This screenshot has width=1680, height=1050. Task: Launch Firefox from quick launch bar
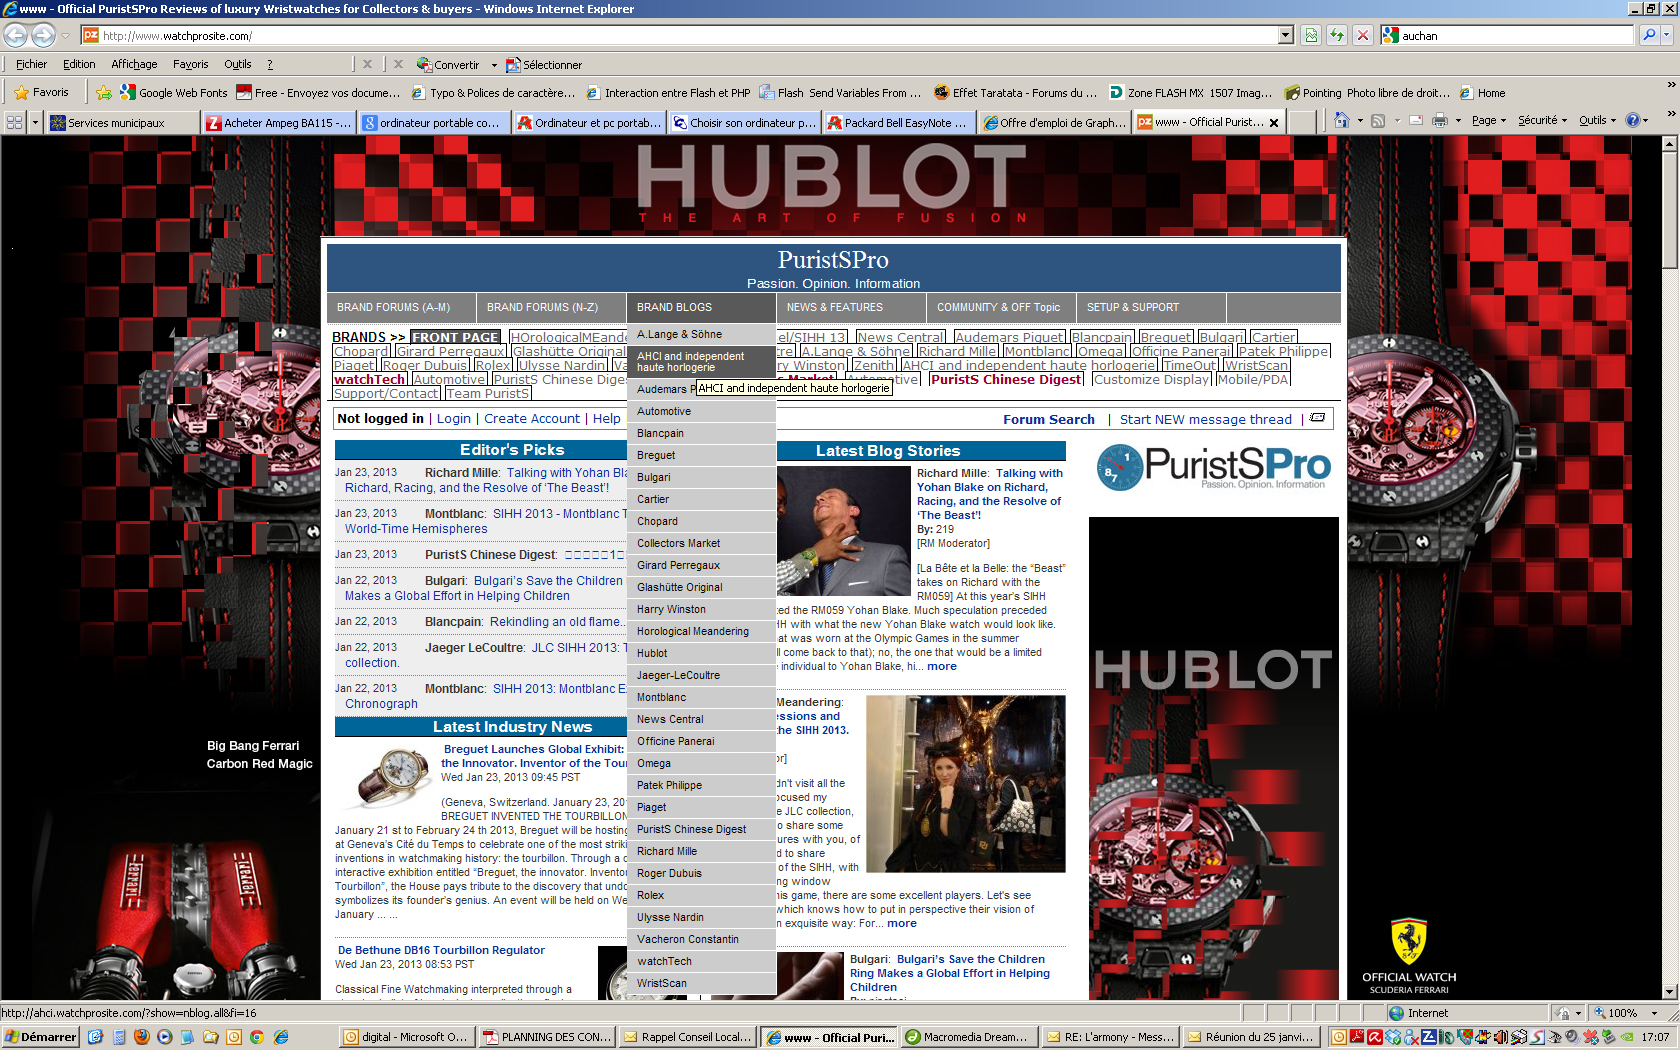point(141,1037)
